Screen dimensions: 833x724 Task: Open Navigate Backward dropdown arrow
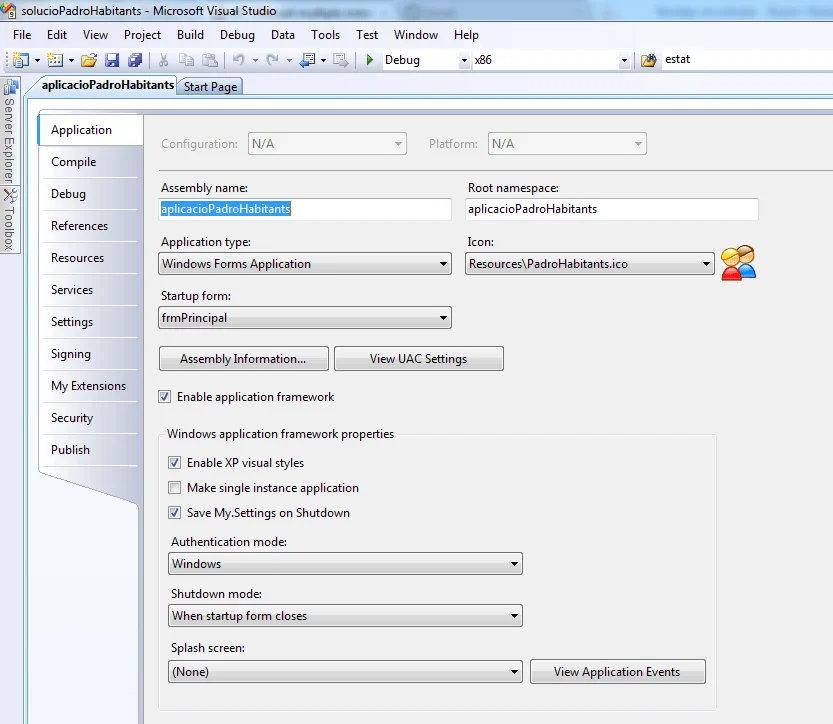(323, 61)
